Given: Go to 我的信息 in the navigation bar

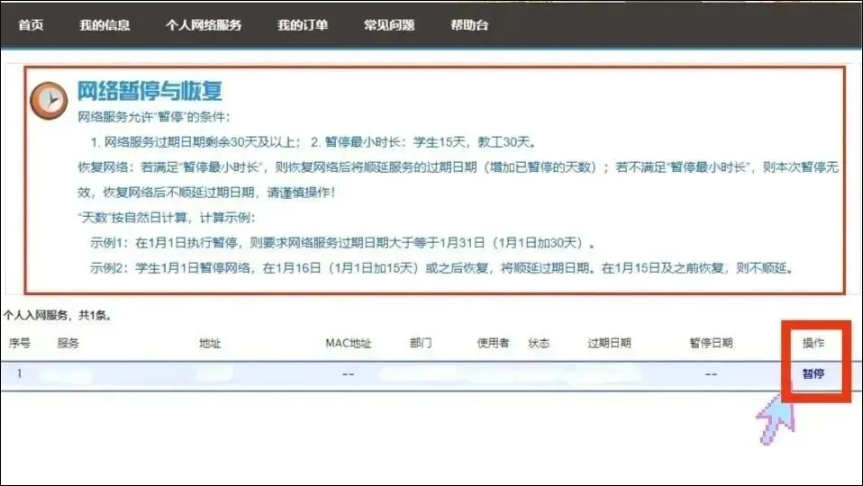Looking at the screenshot, I should pos(105,25).
